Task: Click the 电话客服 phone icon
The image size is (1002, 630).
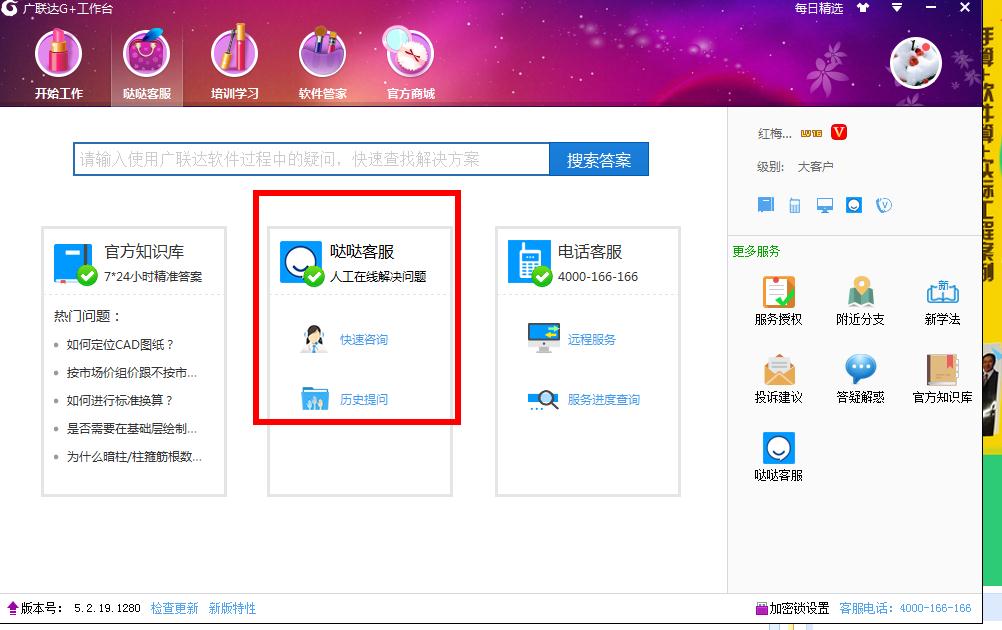Action: pyautogui.click(x=530, y=263)
